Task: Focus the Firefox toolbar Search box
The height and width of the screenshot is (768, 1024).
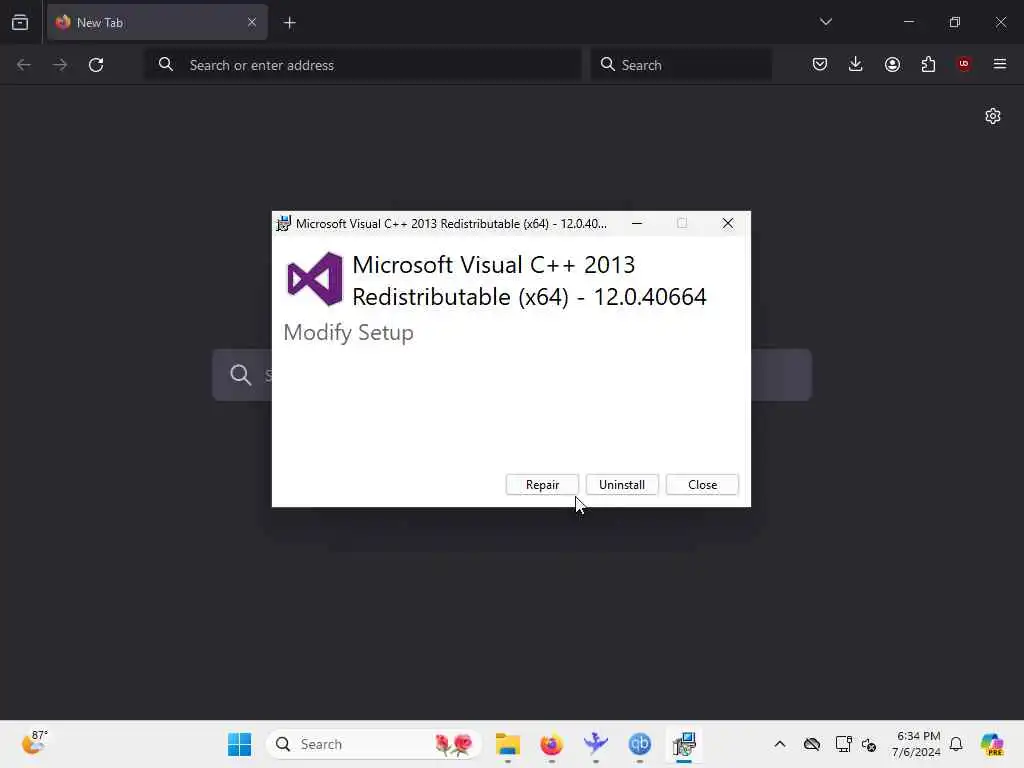Action: pos(680,65)
